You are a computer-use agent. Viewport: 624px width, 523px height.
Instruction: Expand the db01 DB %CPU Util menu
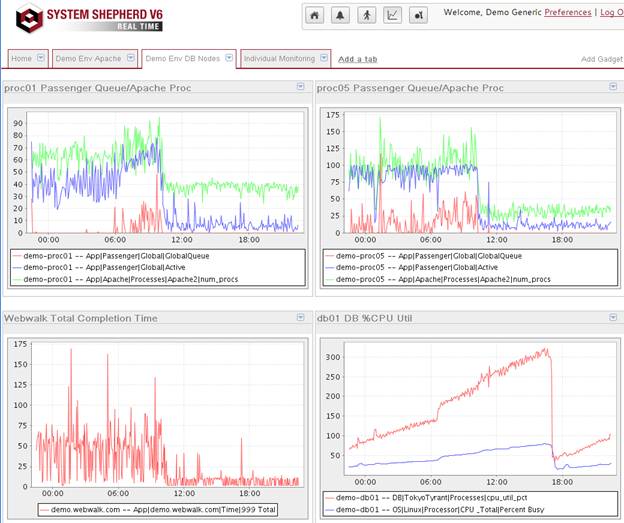613,317
